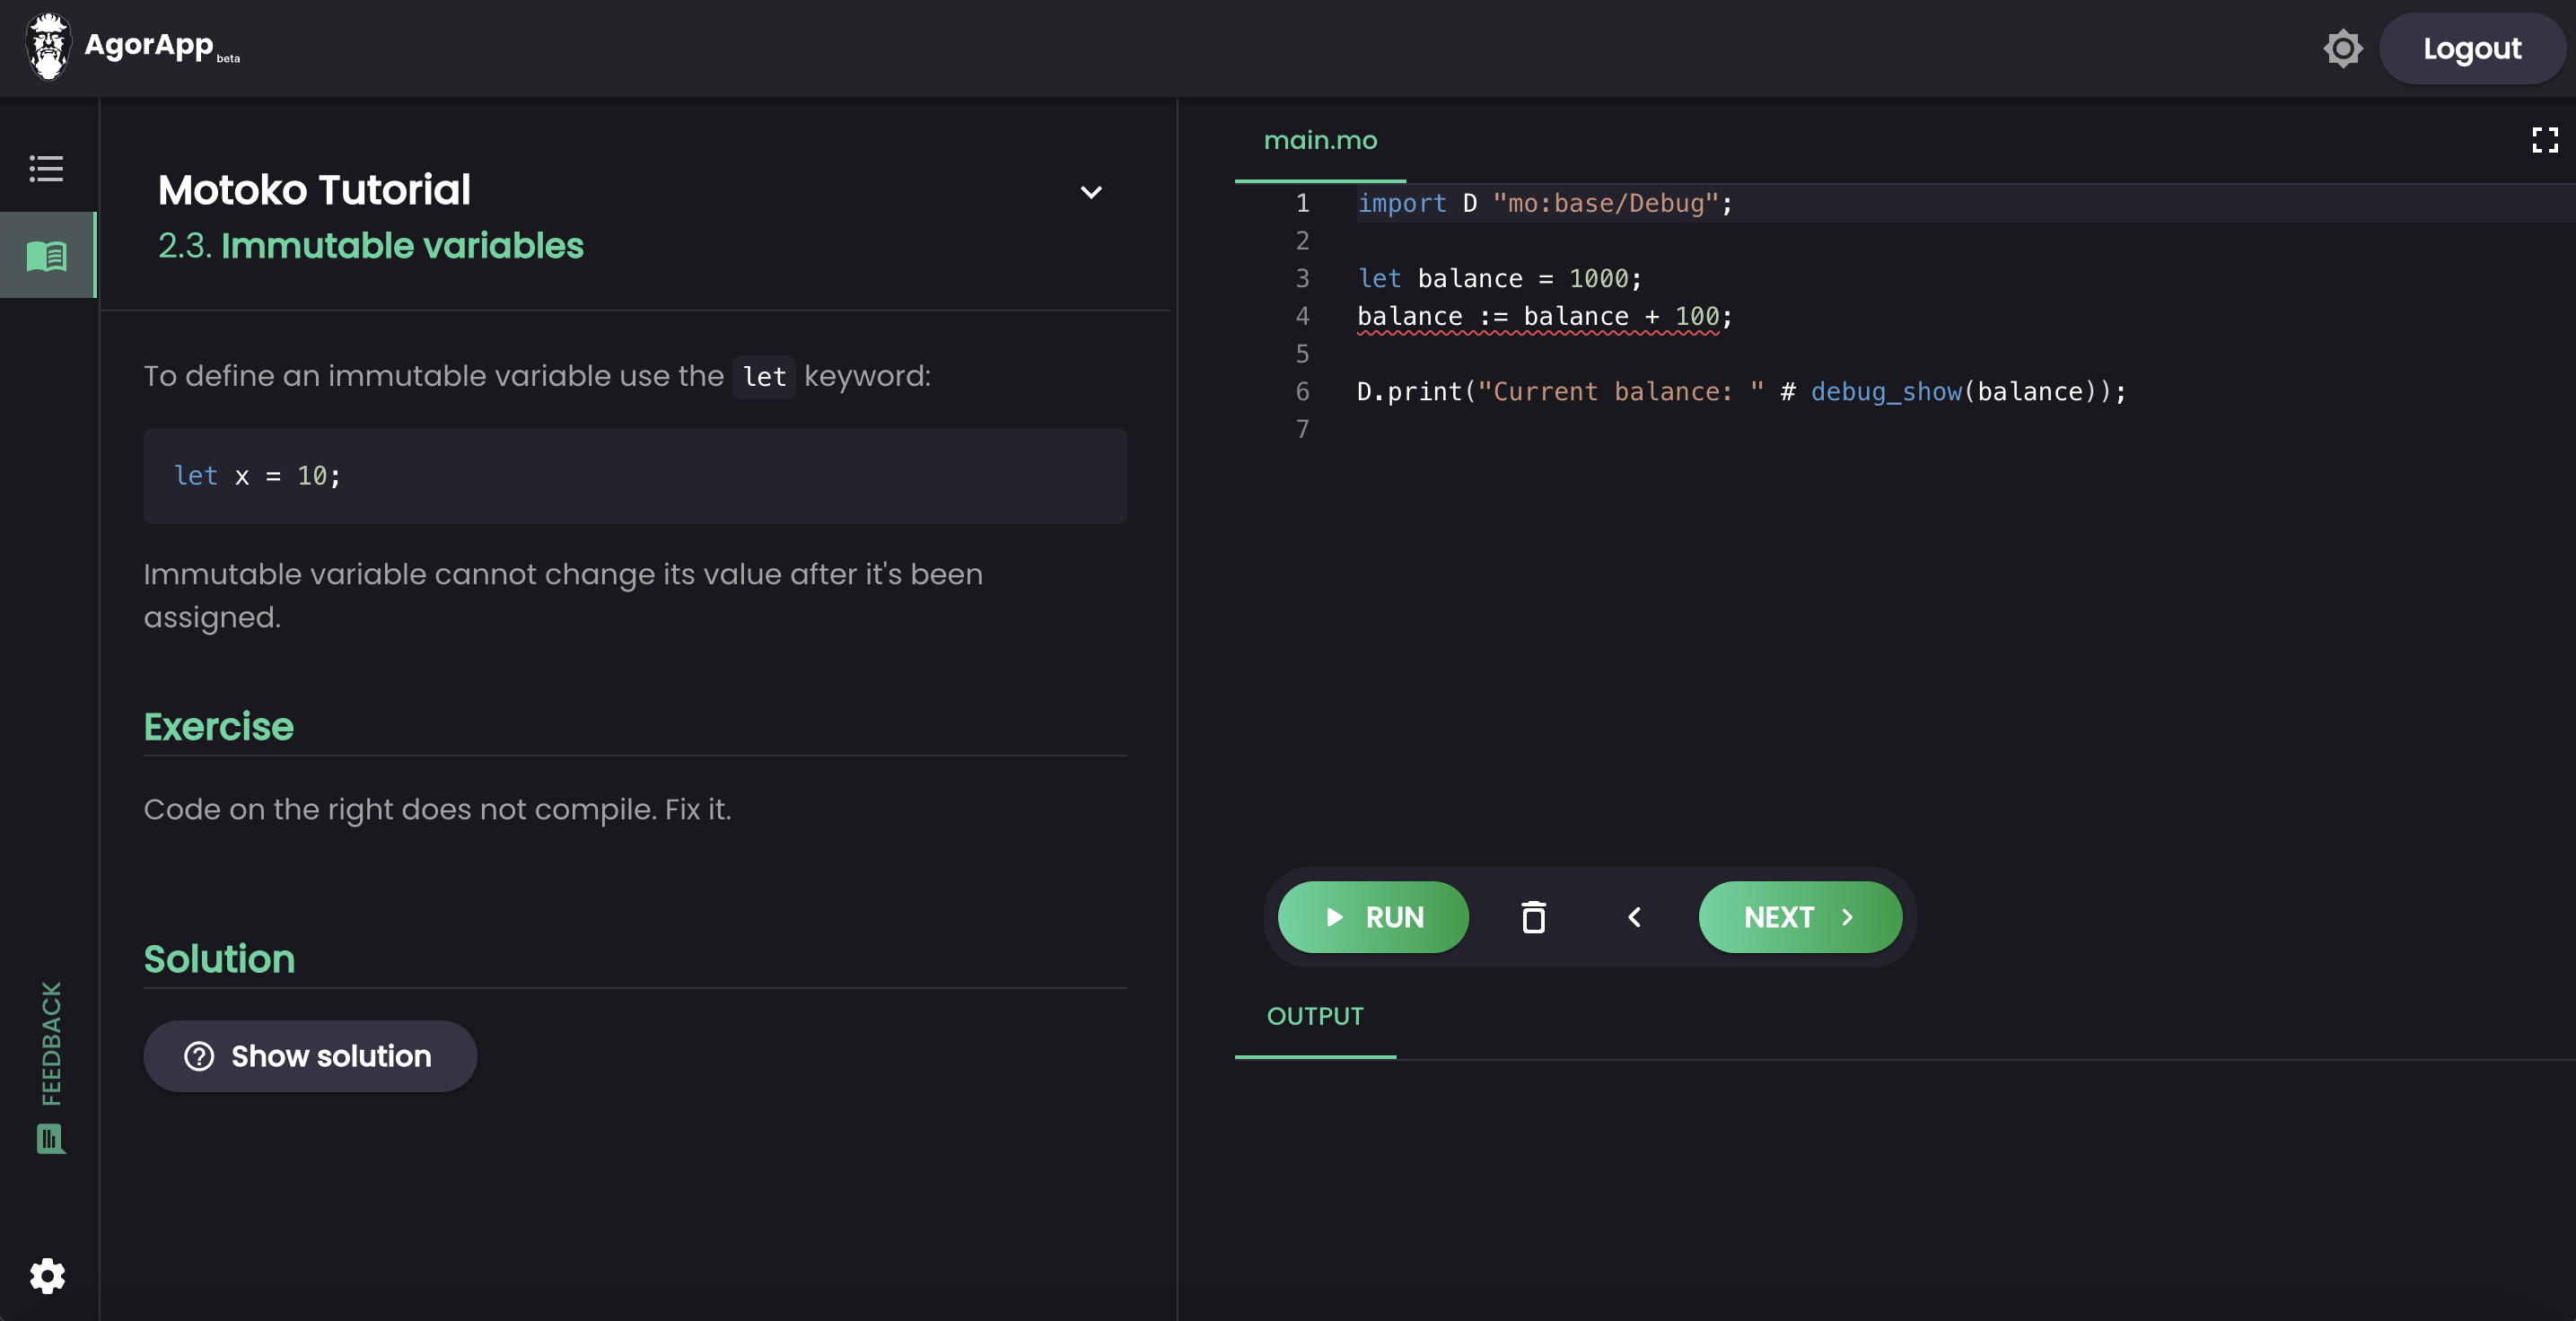The height and width of the screenshot is (1321, 2576).
Task: Click the 'Solution' heading
Action: (219, 958)
